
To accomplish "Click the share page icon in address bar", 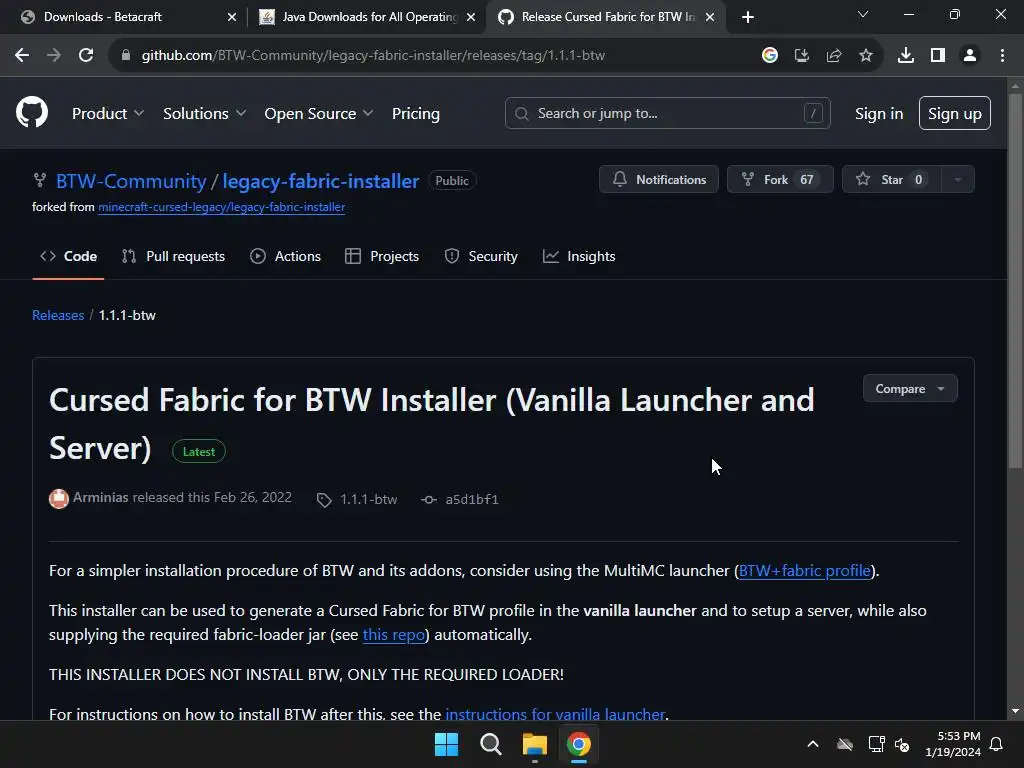I will click(x=834, y=56).
